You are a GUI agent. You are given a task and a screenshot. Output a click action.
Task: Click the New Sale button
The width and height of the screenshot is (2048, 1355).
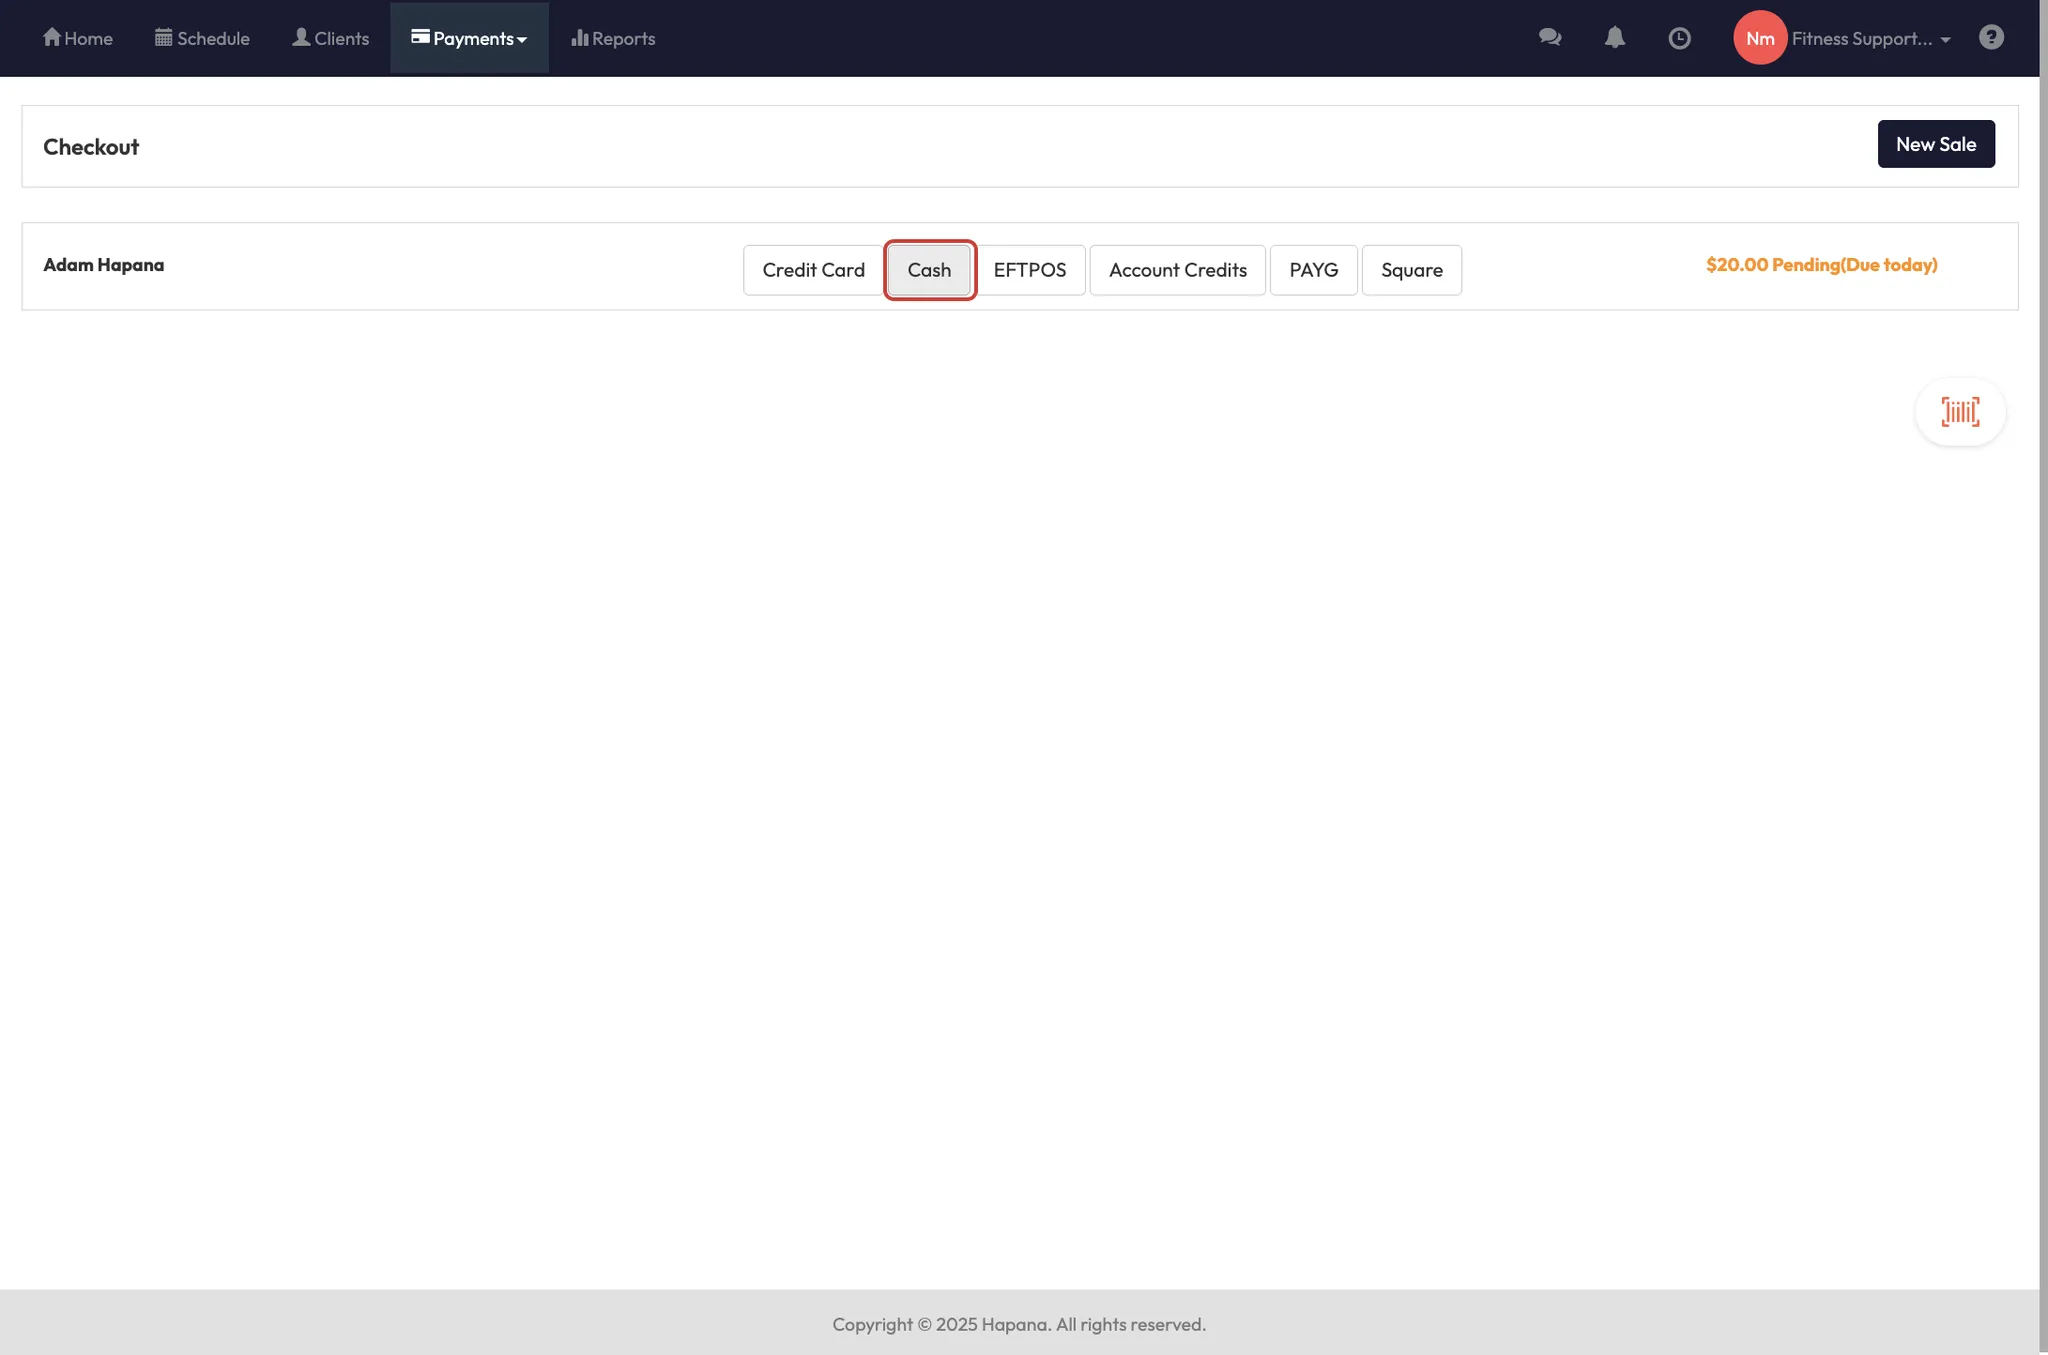(x=1935, y=143)
